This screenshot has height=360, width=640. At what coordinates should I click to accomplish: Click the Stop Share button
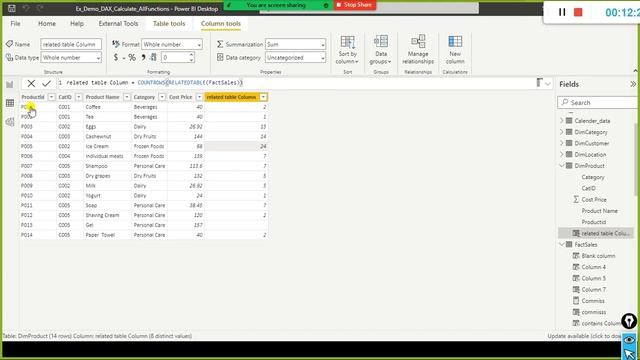pyautogui.click(x=355, y=5)
